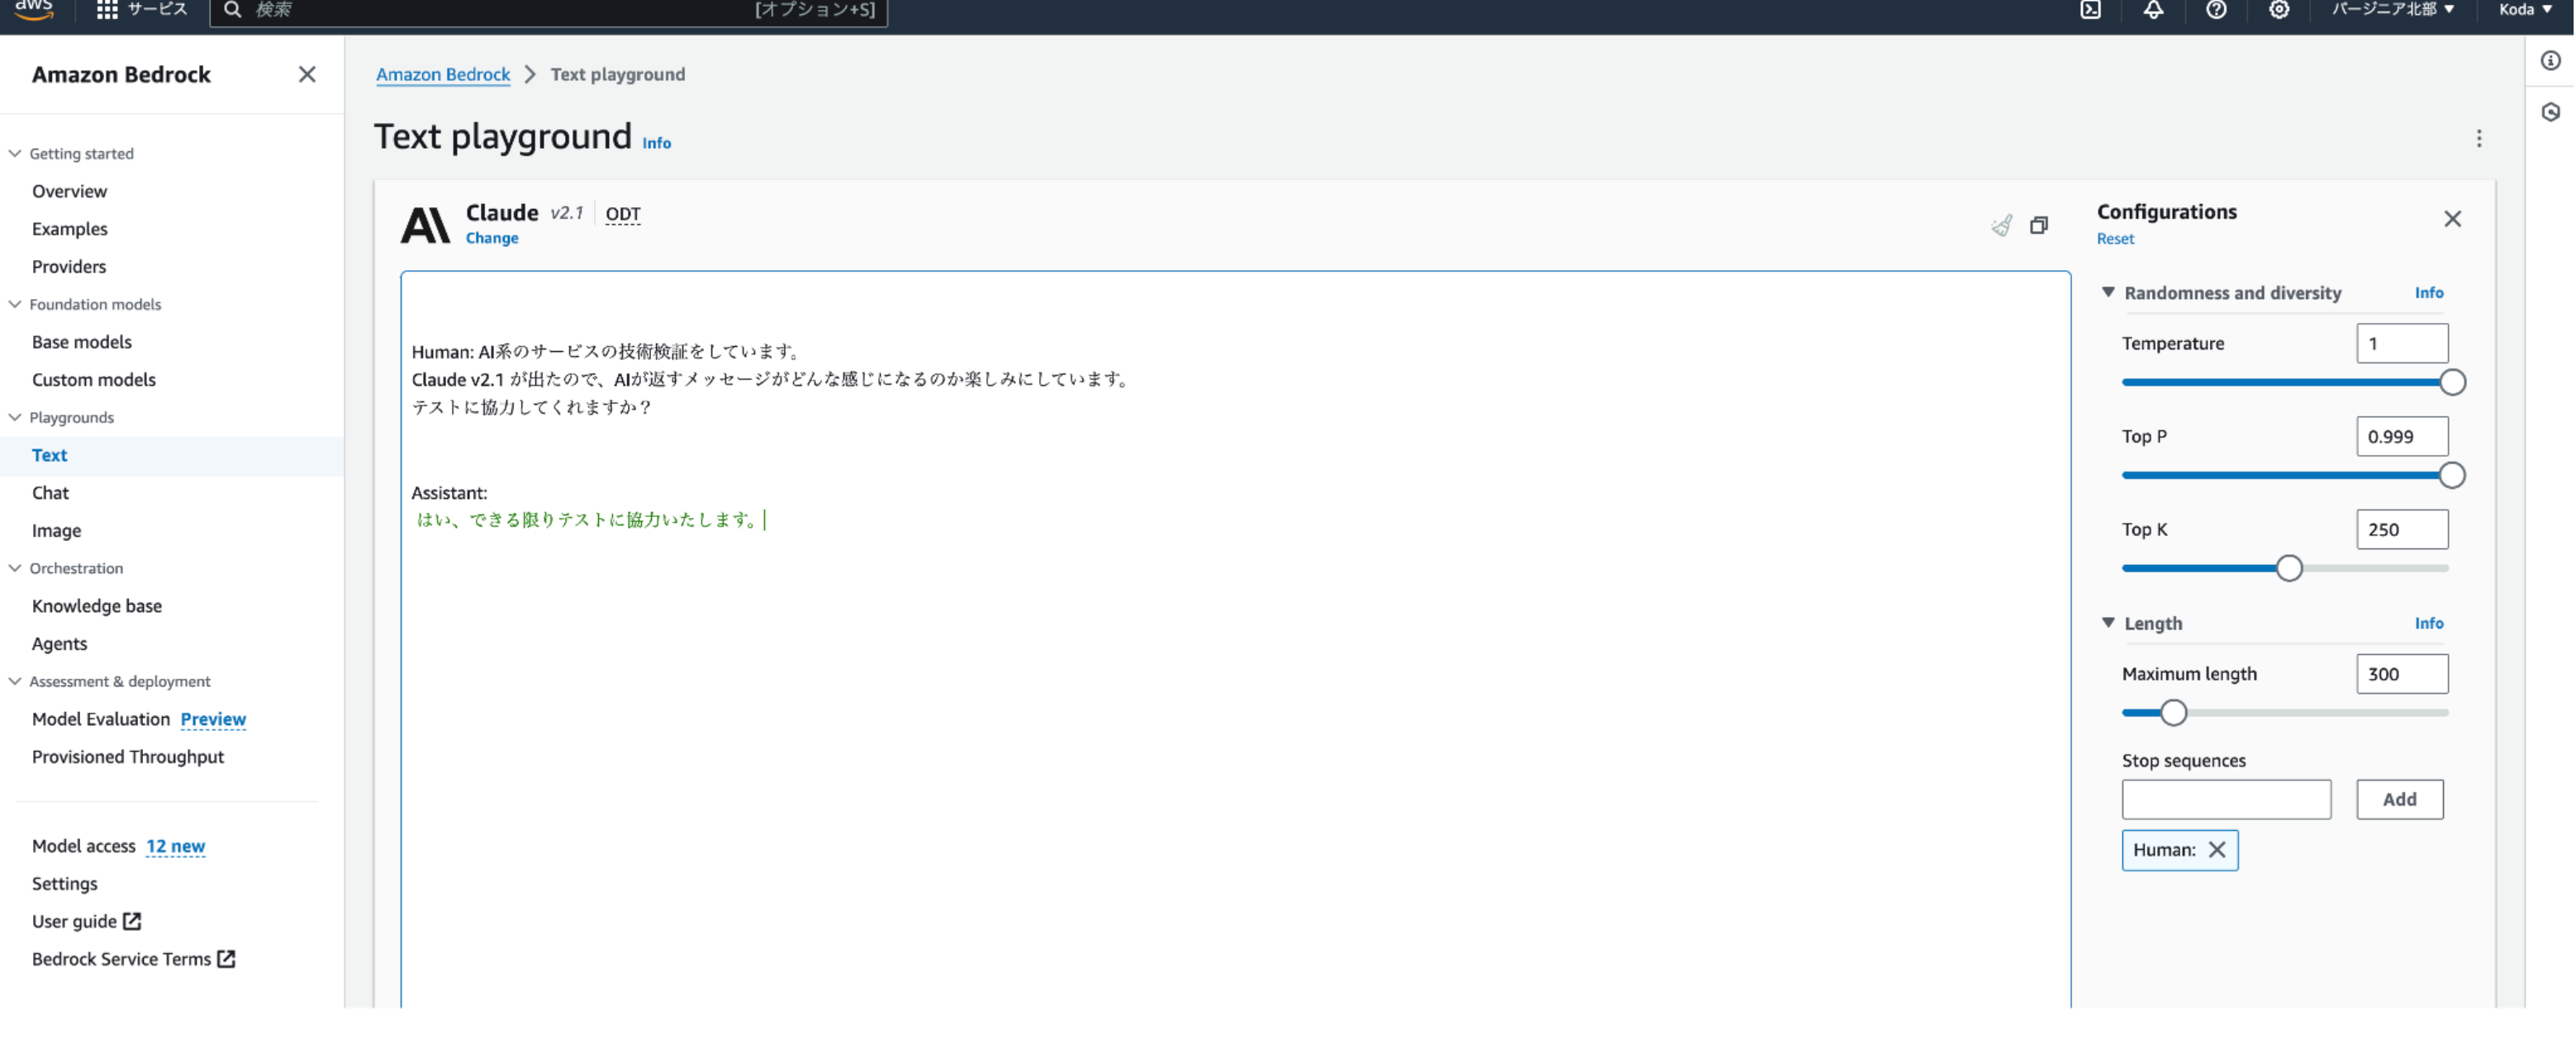Open the notifications bell icon
This screenshot has width=2576, height=1044.
click(x=2153, y=10)
